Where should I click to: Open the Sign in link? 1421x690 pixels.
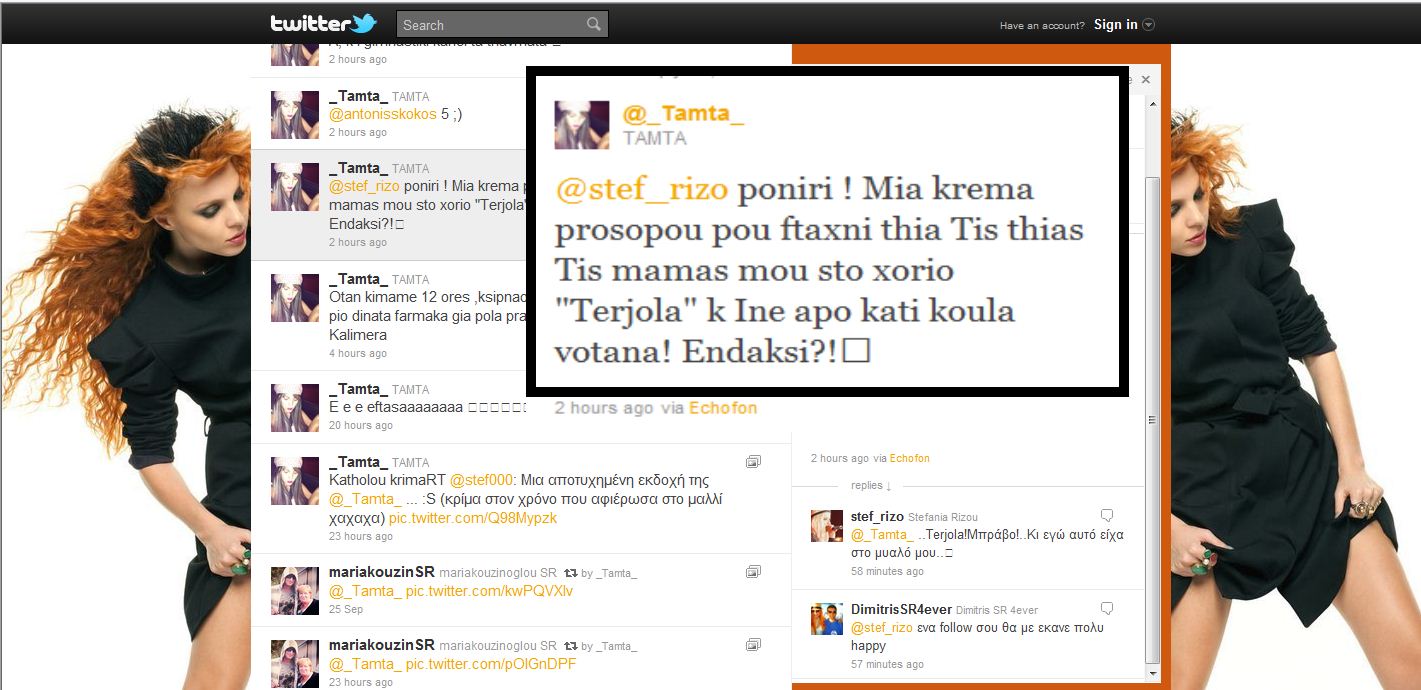(1115, 25)
